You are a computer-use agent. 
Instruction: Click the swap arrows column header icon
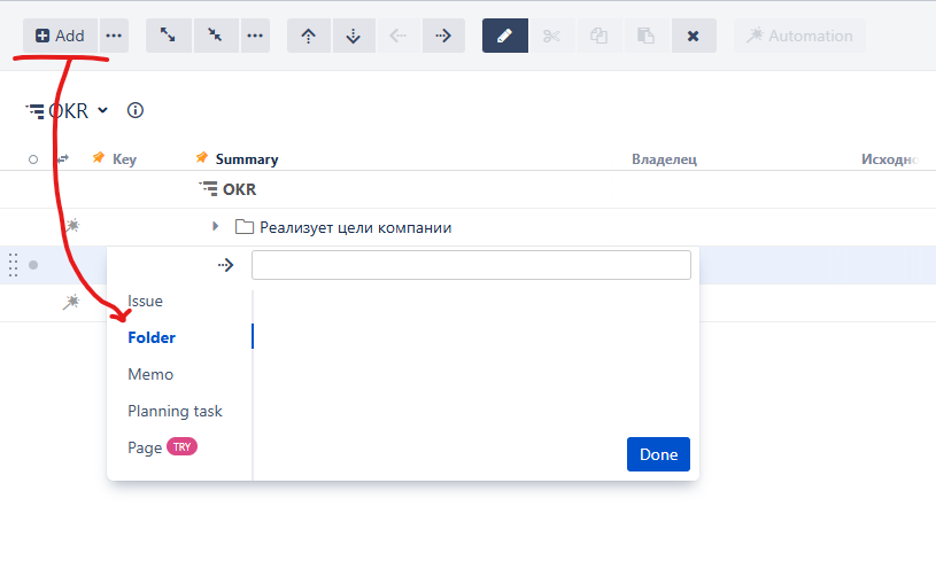point(63,159)
